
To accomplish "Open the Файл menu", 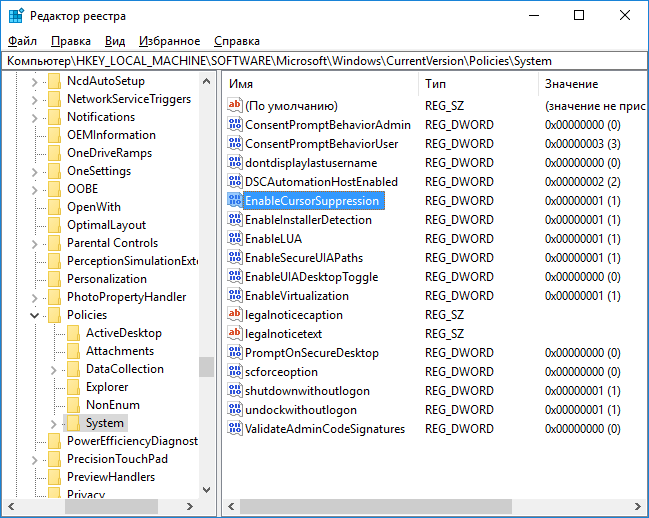I will point(22,41).
